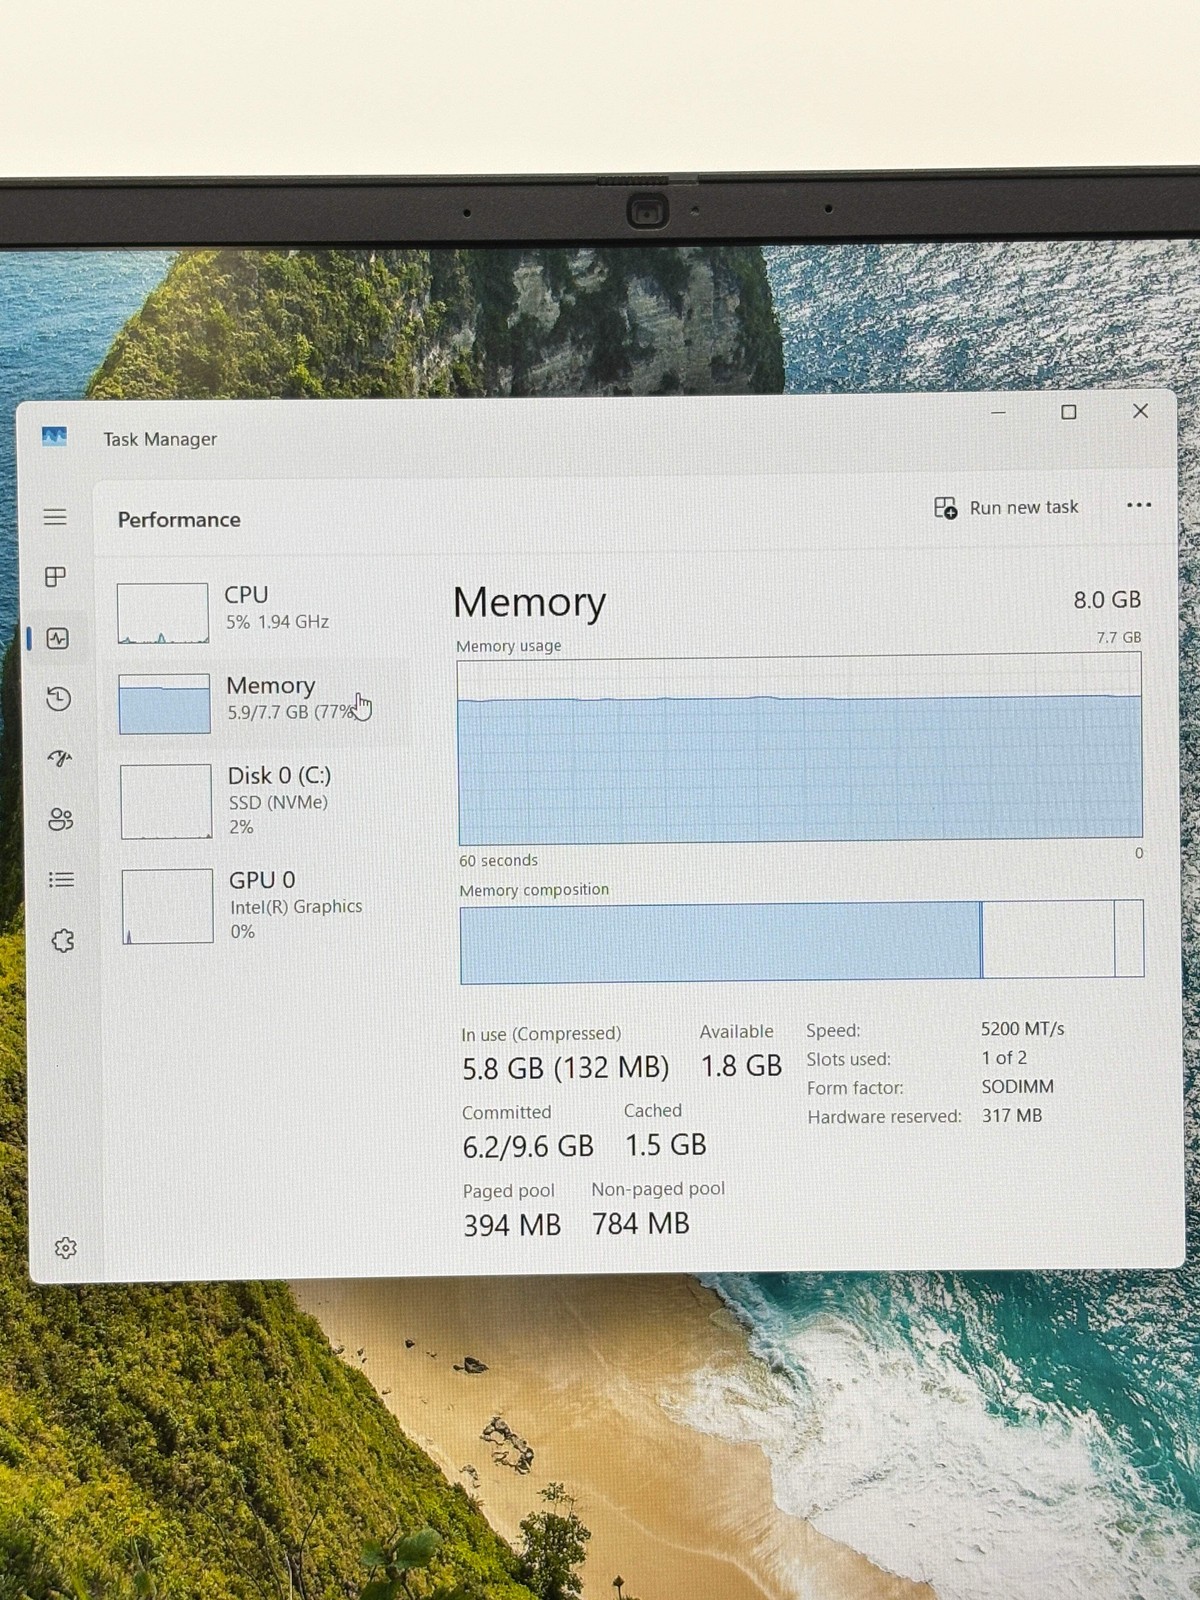Image resolution: width=1200 pixels, height=1600 pixels.
Task: Click the '60 seconds' graph label
Action: [x=498, y=860]
